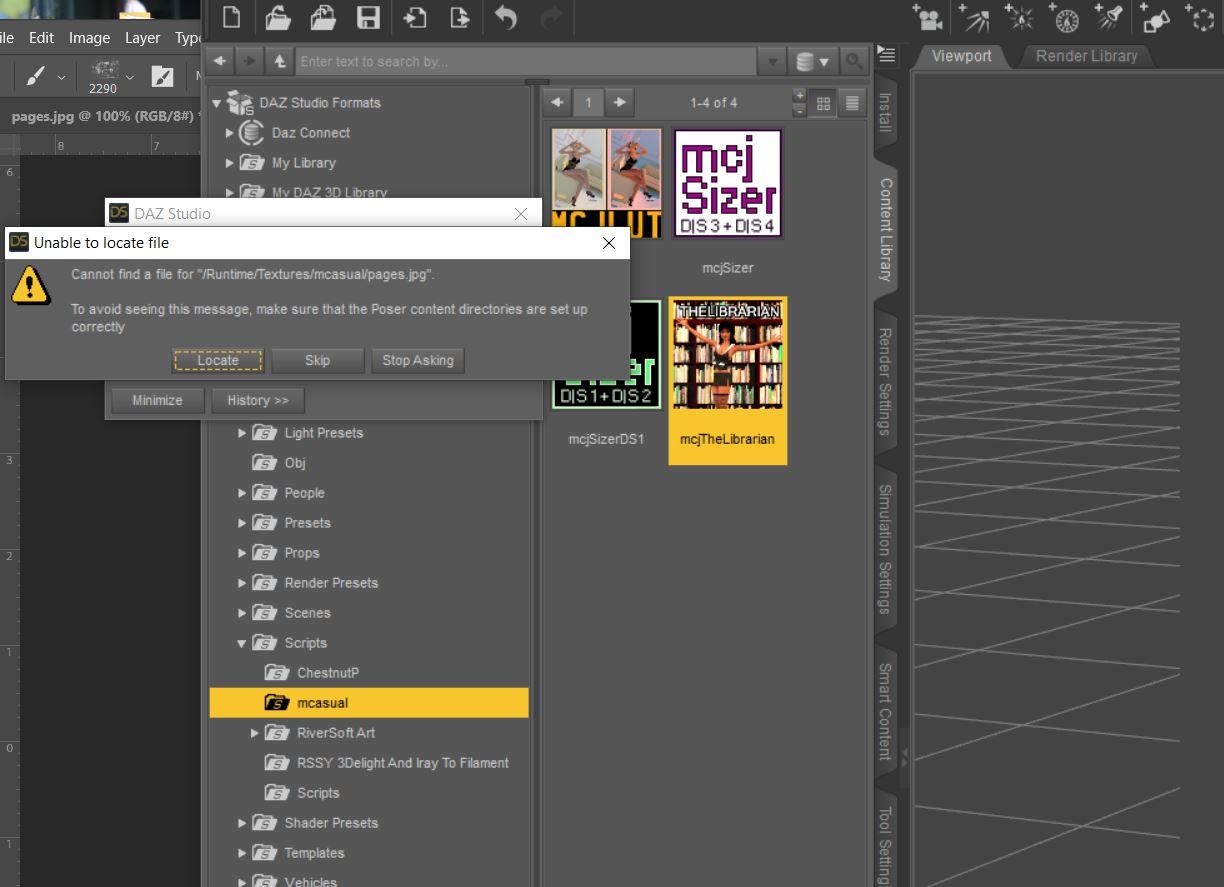Screen dimensions: 1224x887
Task: Create a new null object
Action: point(1200,18)
